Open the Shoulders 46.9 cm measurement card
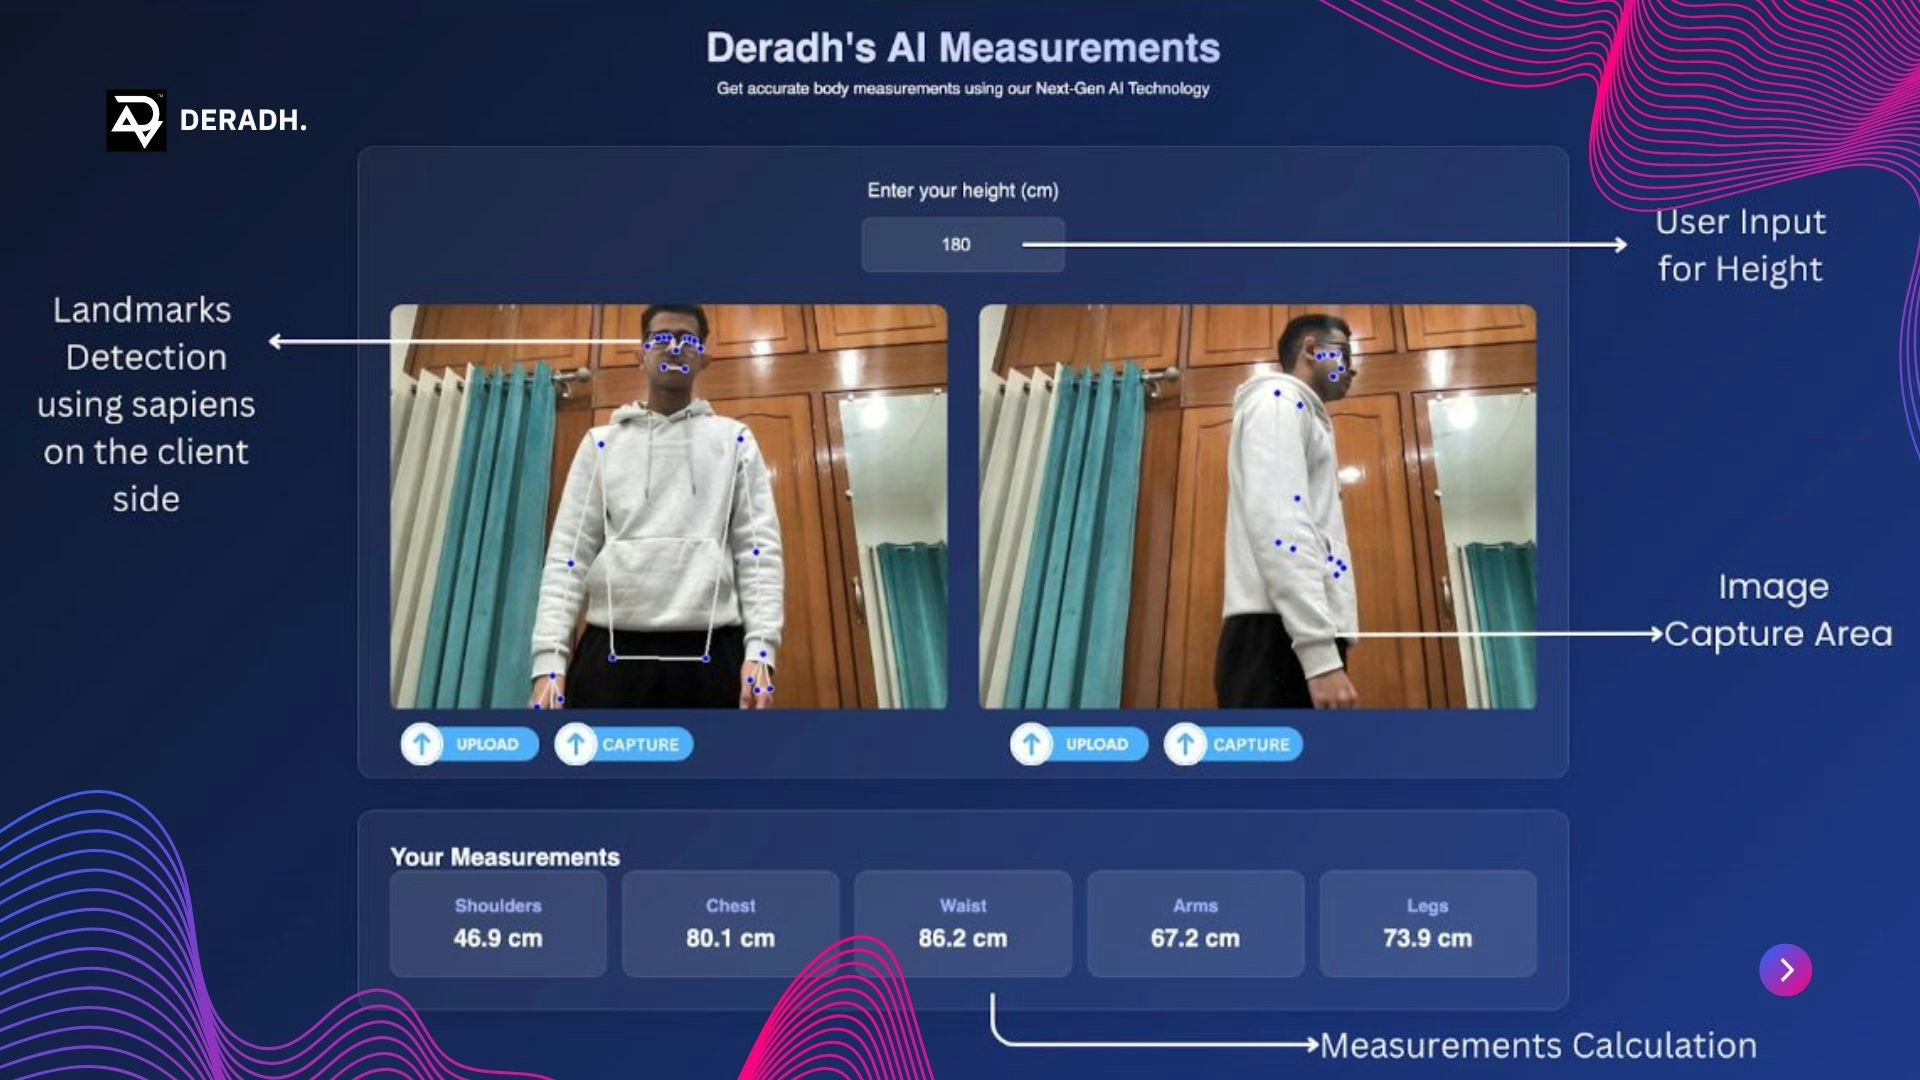 [498, 923]
